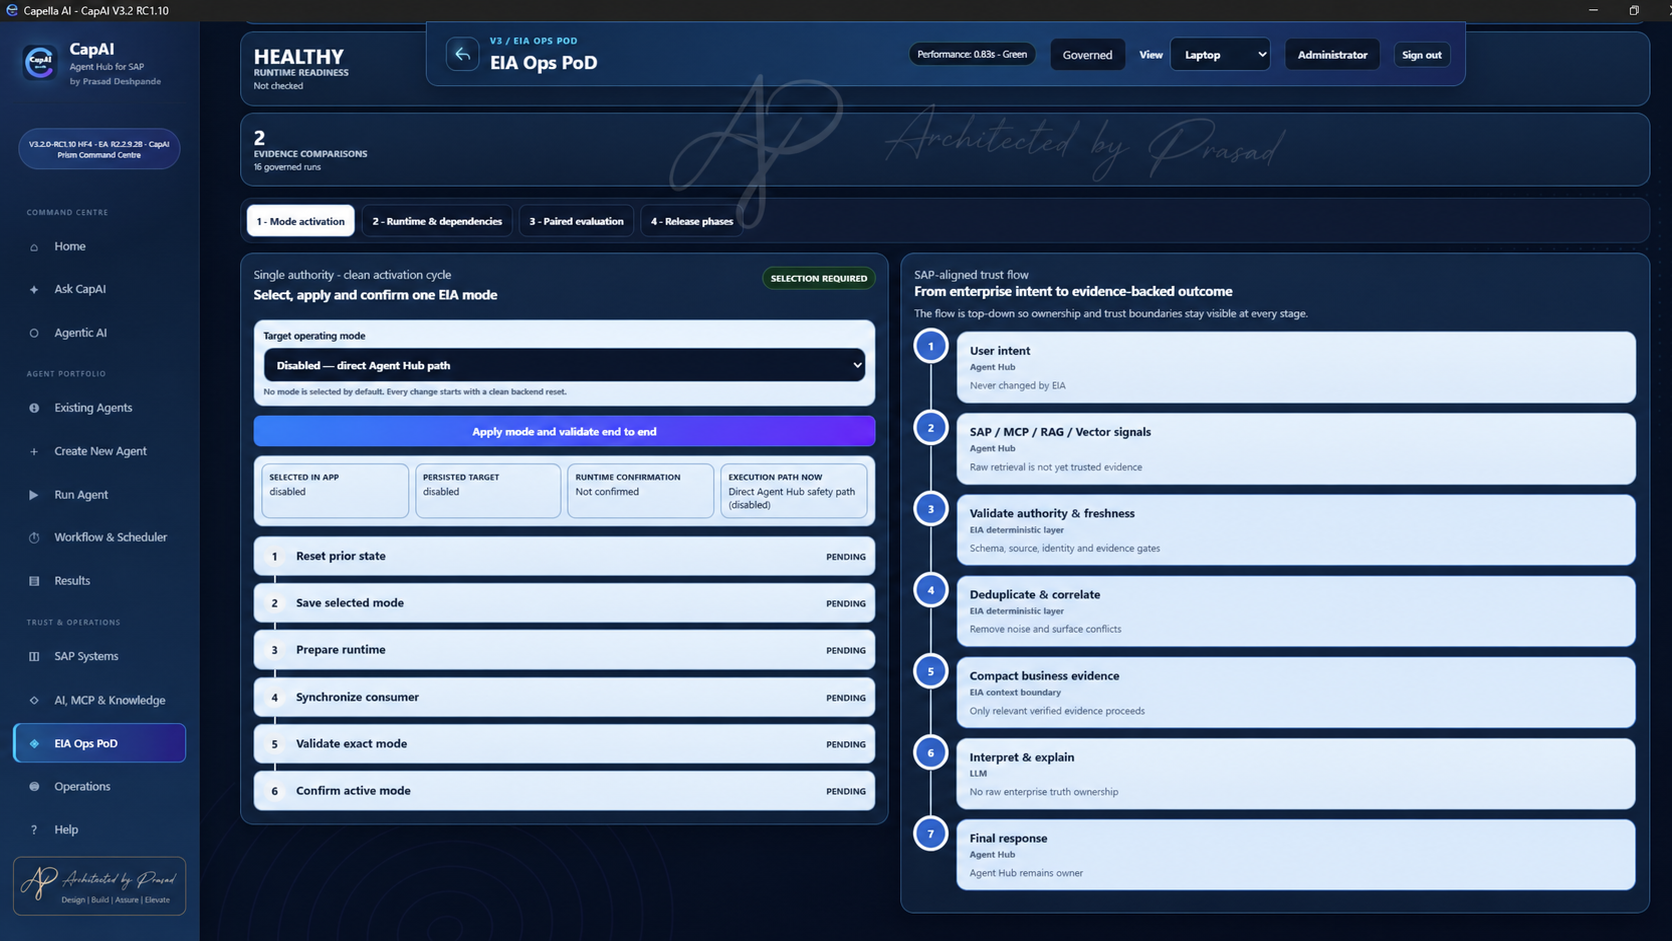The height and width of the screenshot is (941, 1672).
Task: Click the Prepare runtime step row
Action: point(564,650)
